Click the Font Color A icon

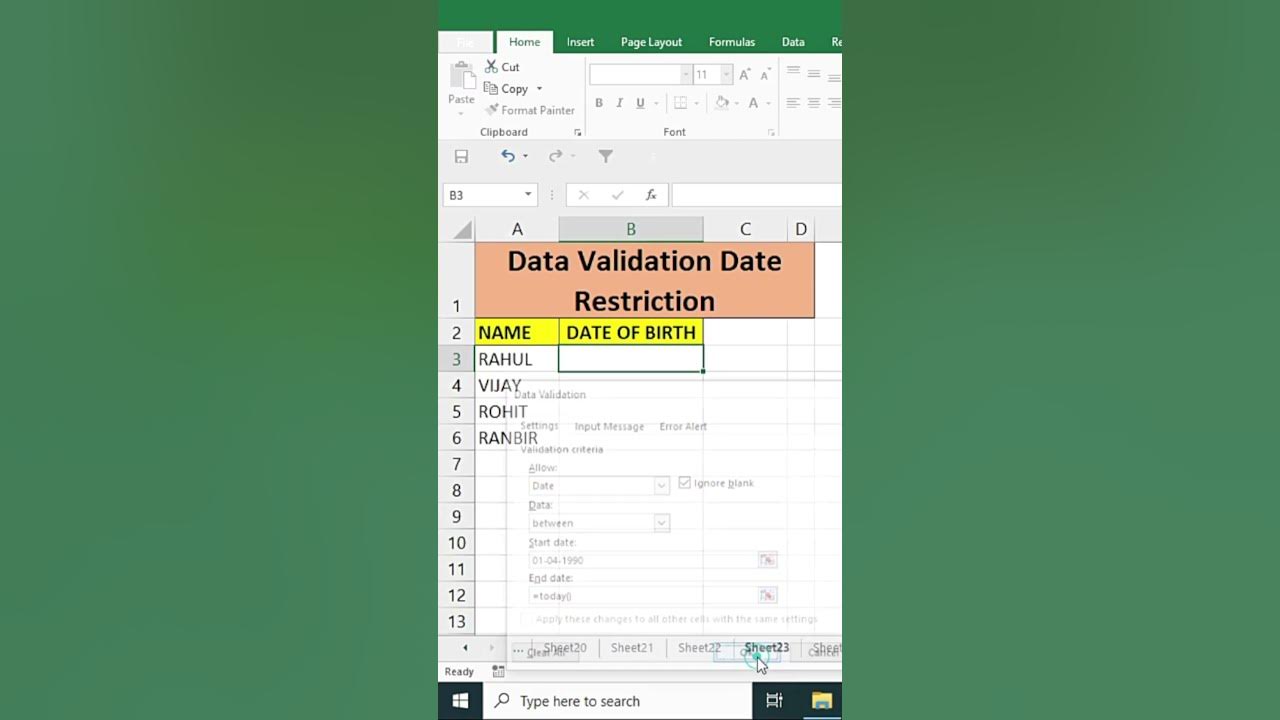pyautogui.click(x=753, y=103)
